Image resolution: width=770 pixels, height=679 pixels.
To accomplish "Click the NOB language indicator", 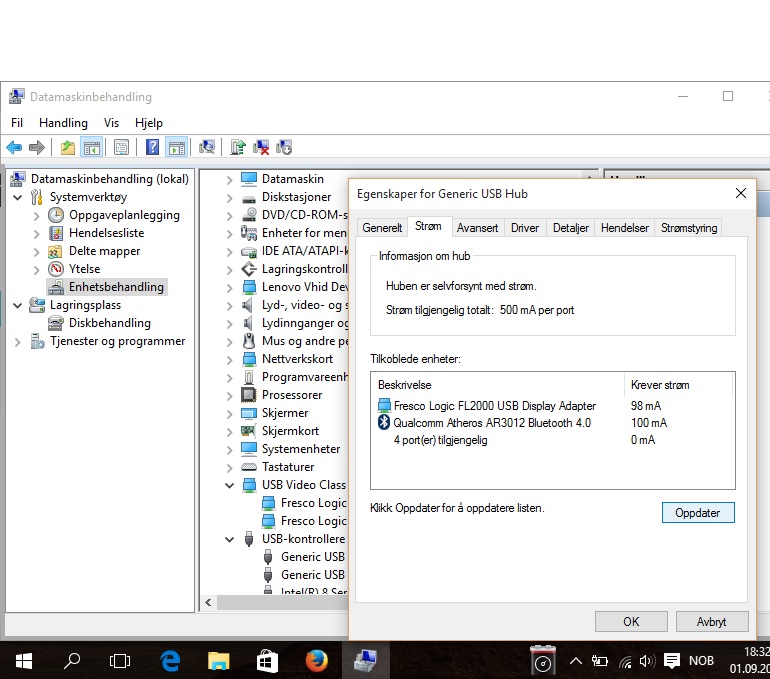I will click(701, 661).
